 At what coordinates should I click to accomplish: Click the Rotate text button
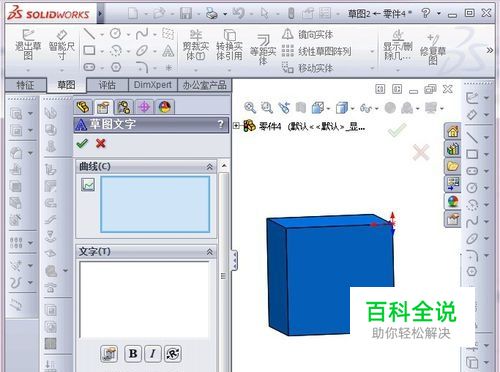pyautogui.click(x=173, y=354)
